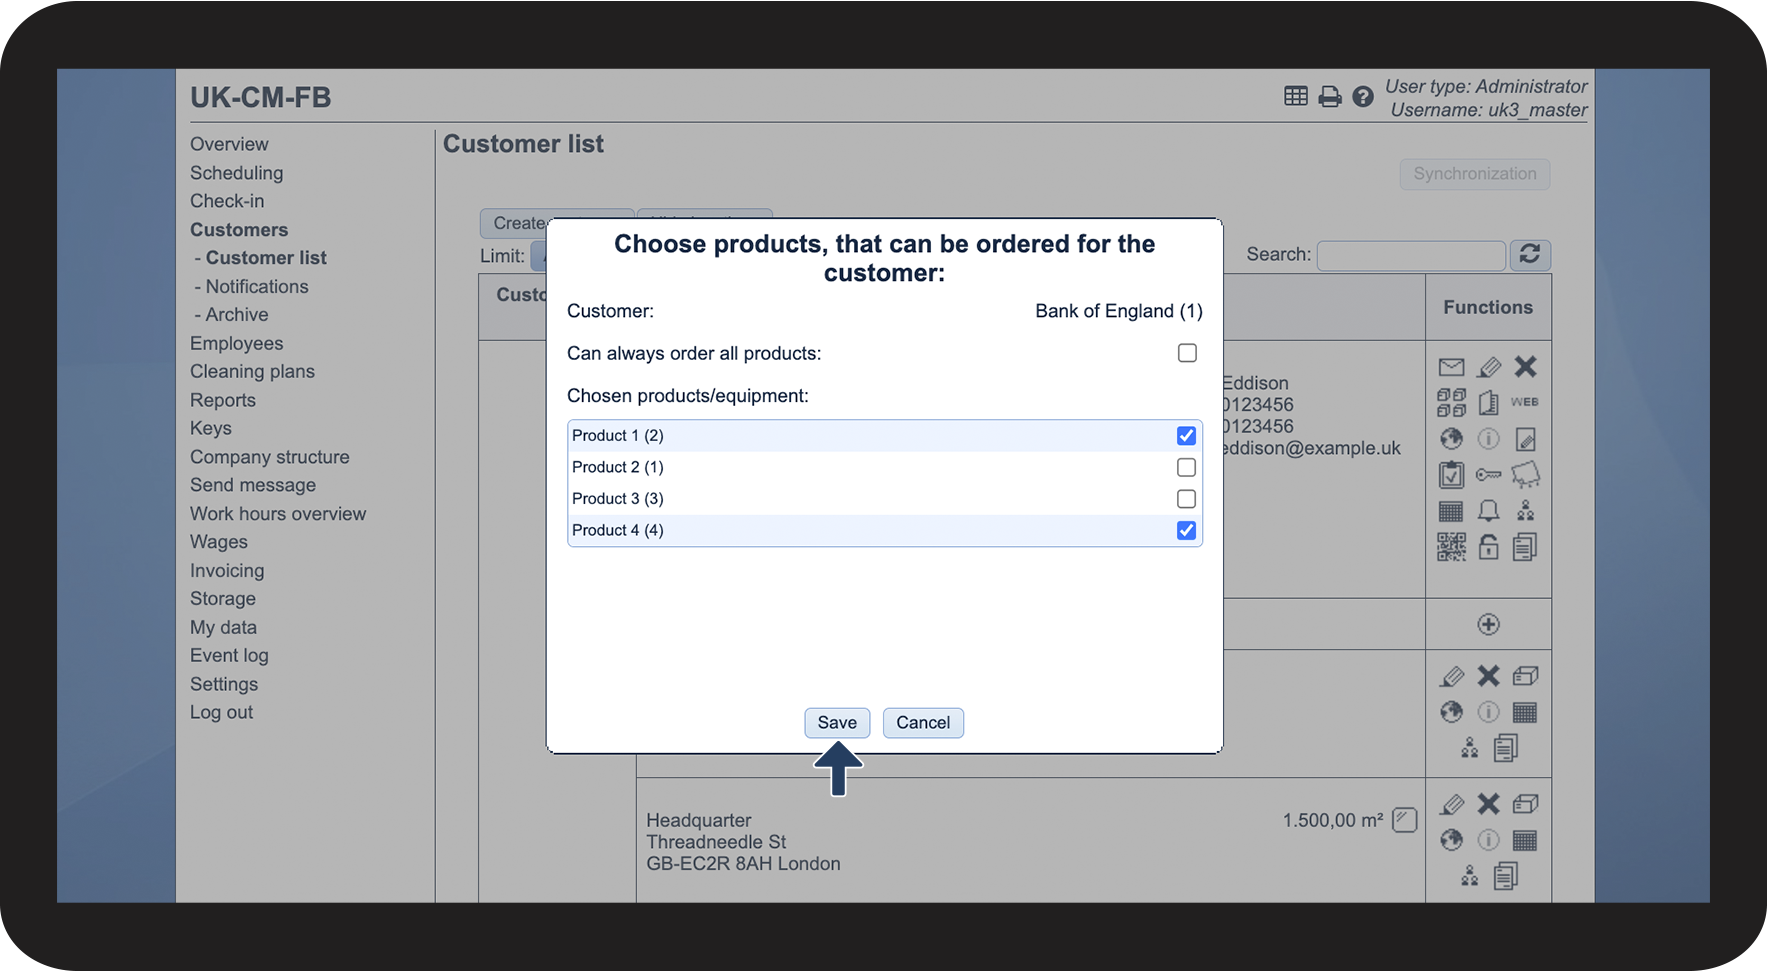The height and width of the screenshot is (971, 1767).
Task: Click the documents icon in Headquarter row
Action: [1506, 876]
